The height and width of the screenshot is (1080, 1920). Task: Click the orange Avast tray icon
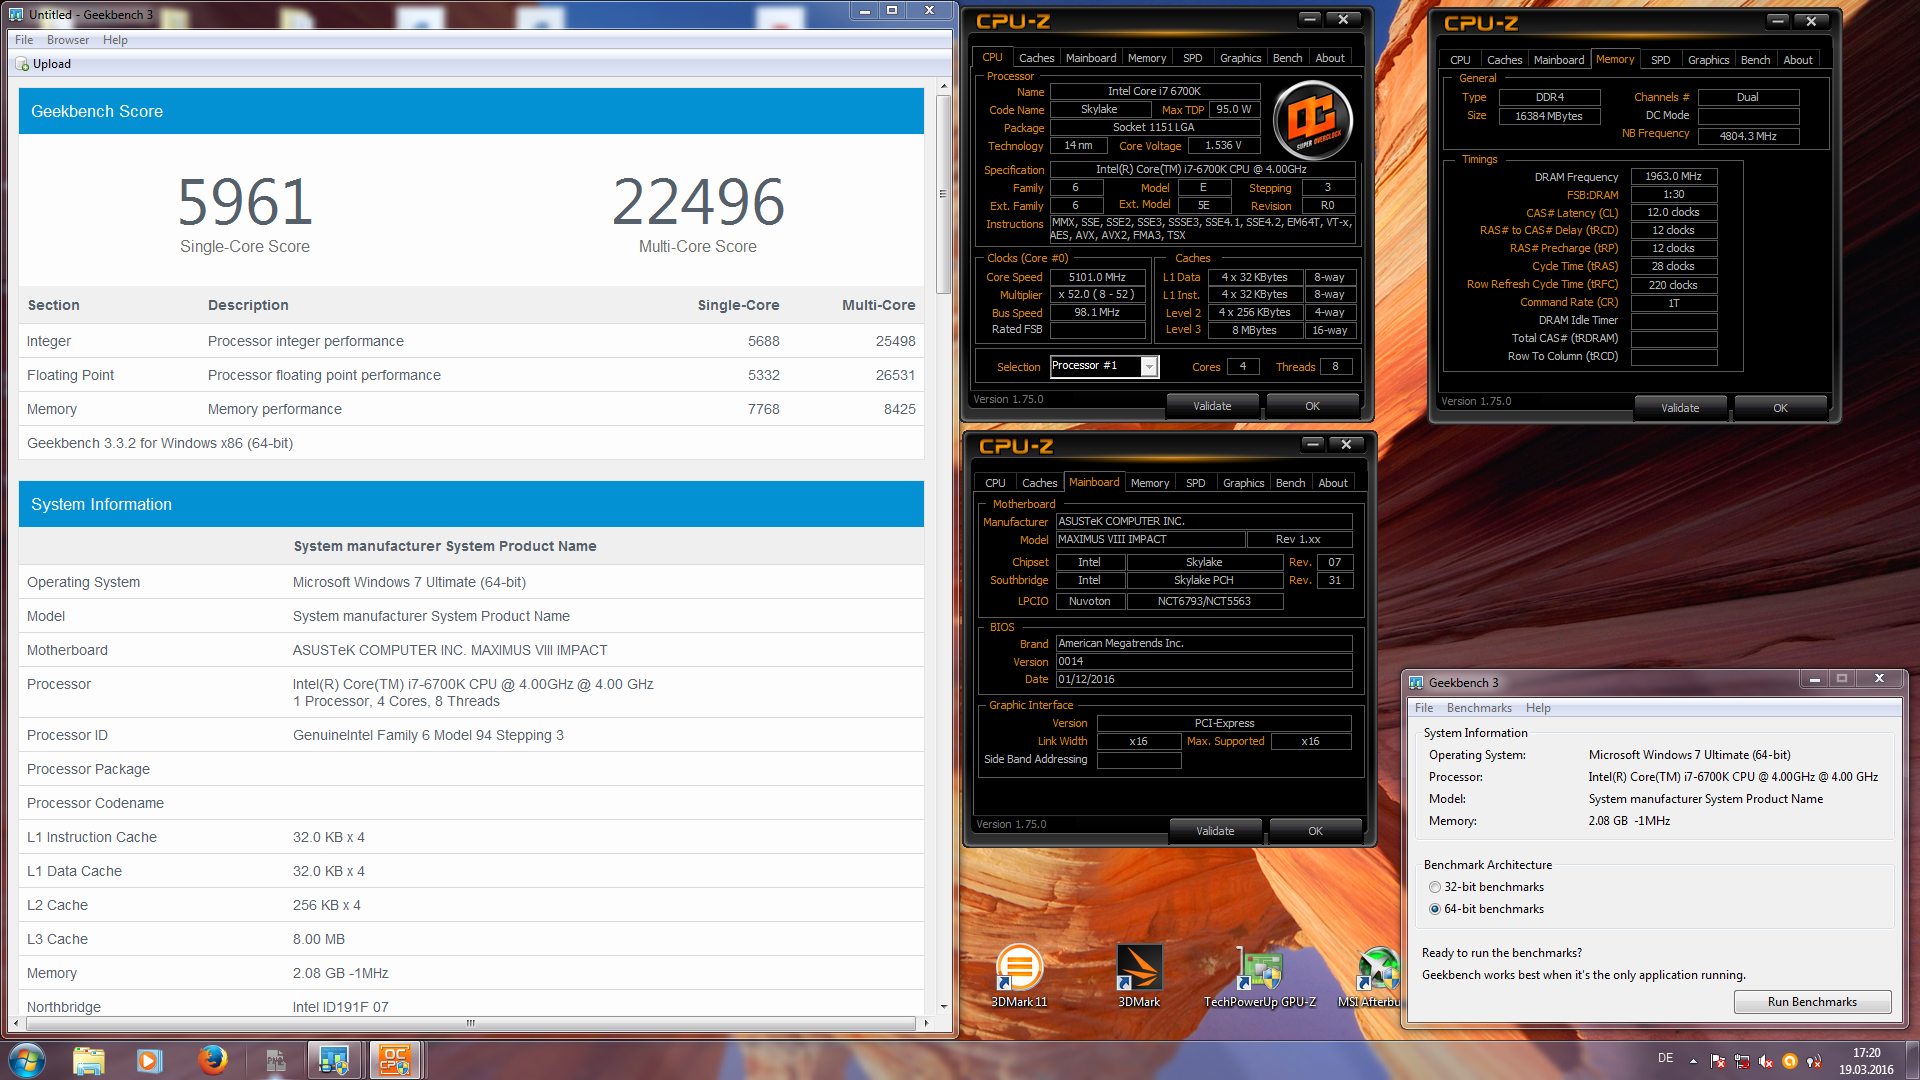[1790, 1061]
